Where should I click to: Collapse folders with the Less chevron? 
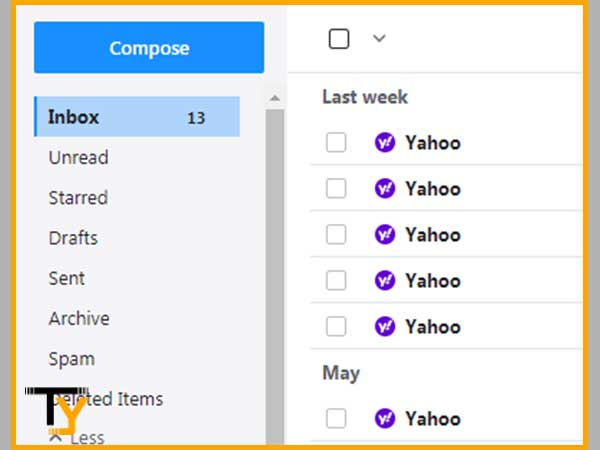click(56, 437)
